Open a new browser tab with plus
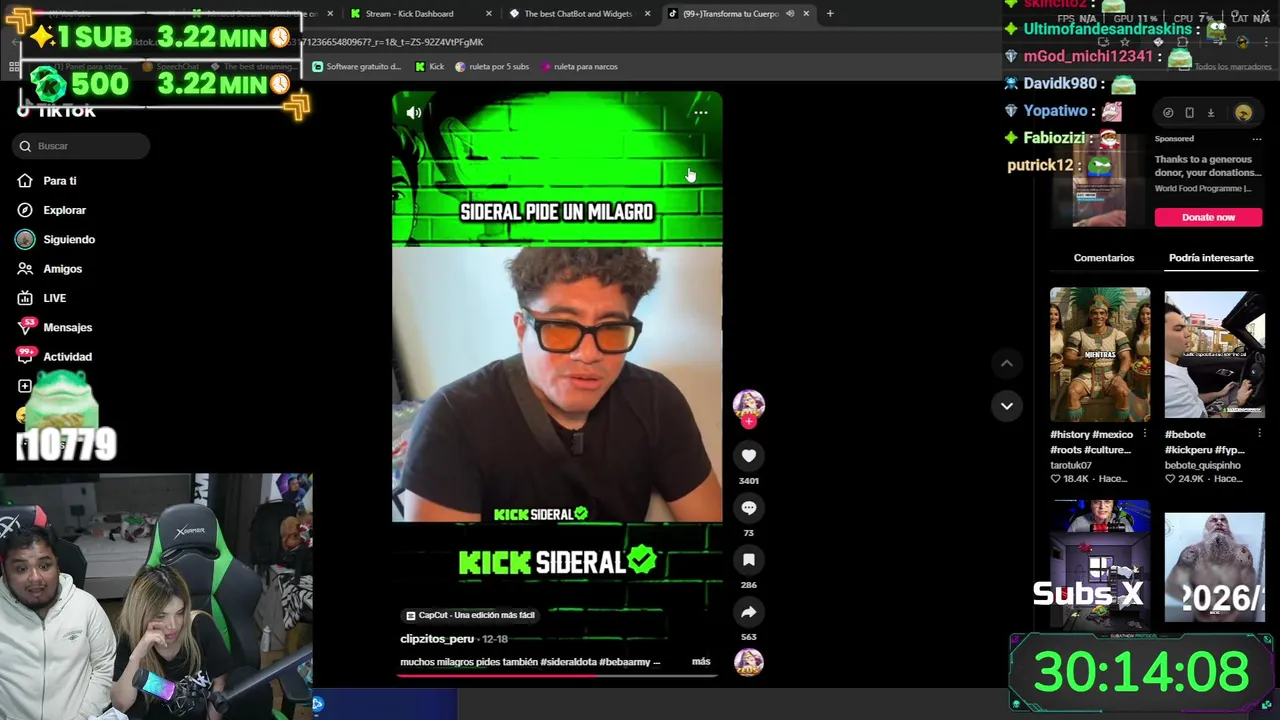Image resolution: width=1280 pixels, height=720 pixels. point(829,14)
